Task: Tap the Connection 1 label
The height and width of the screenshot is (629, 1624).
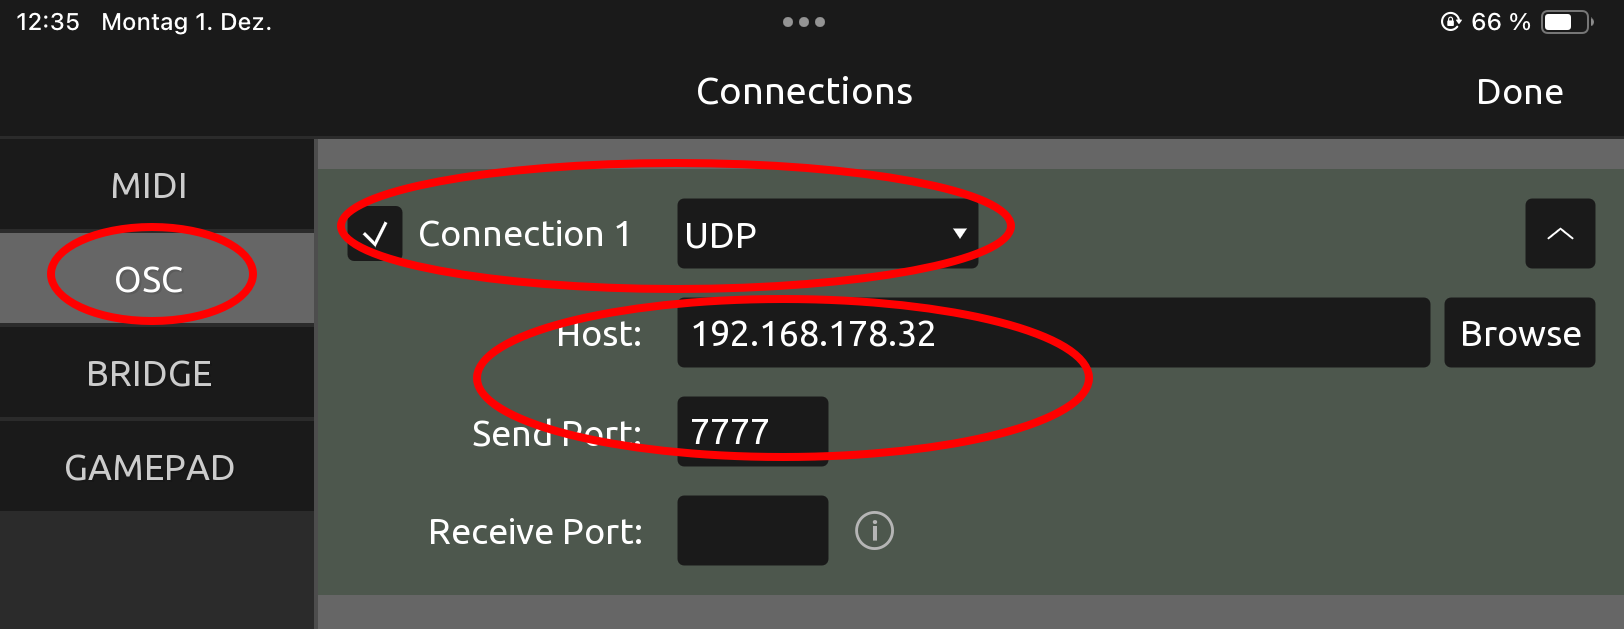Action: [x=524, y=234]
